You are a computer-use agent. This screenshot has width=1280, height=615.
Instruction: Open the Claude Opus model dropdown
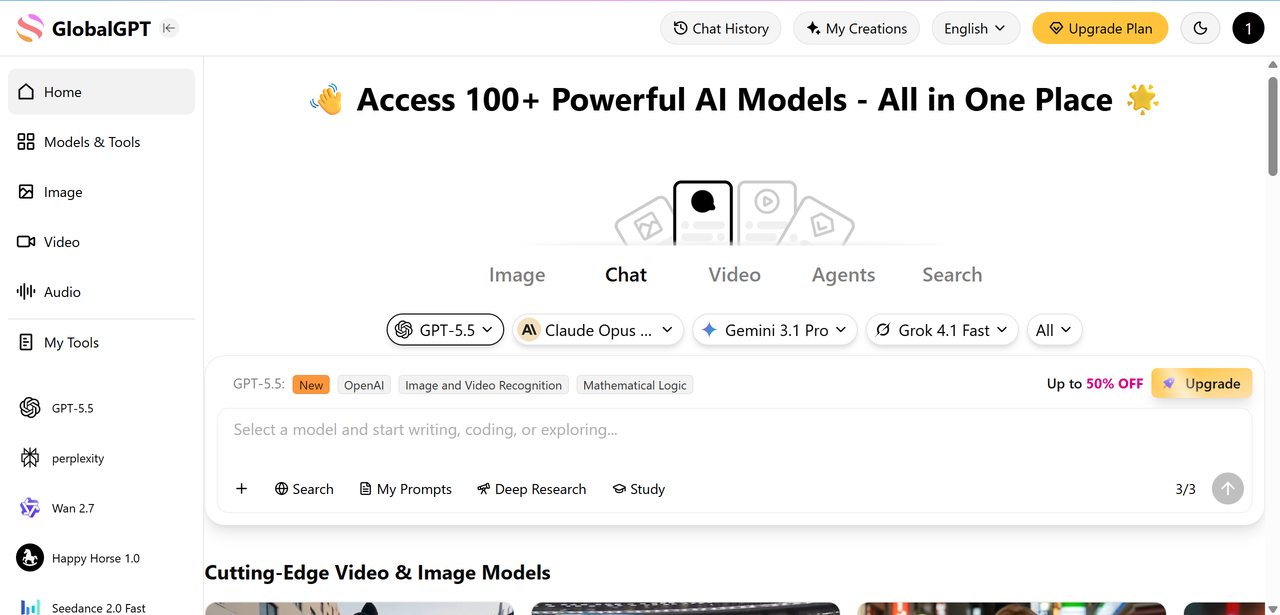tap(598, 330)
